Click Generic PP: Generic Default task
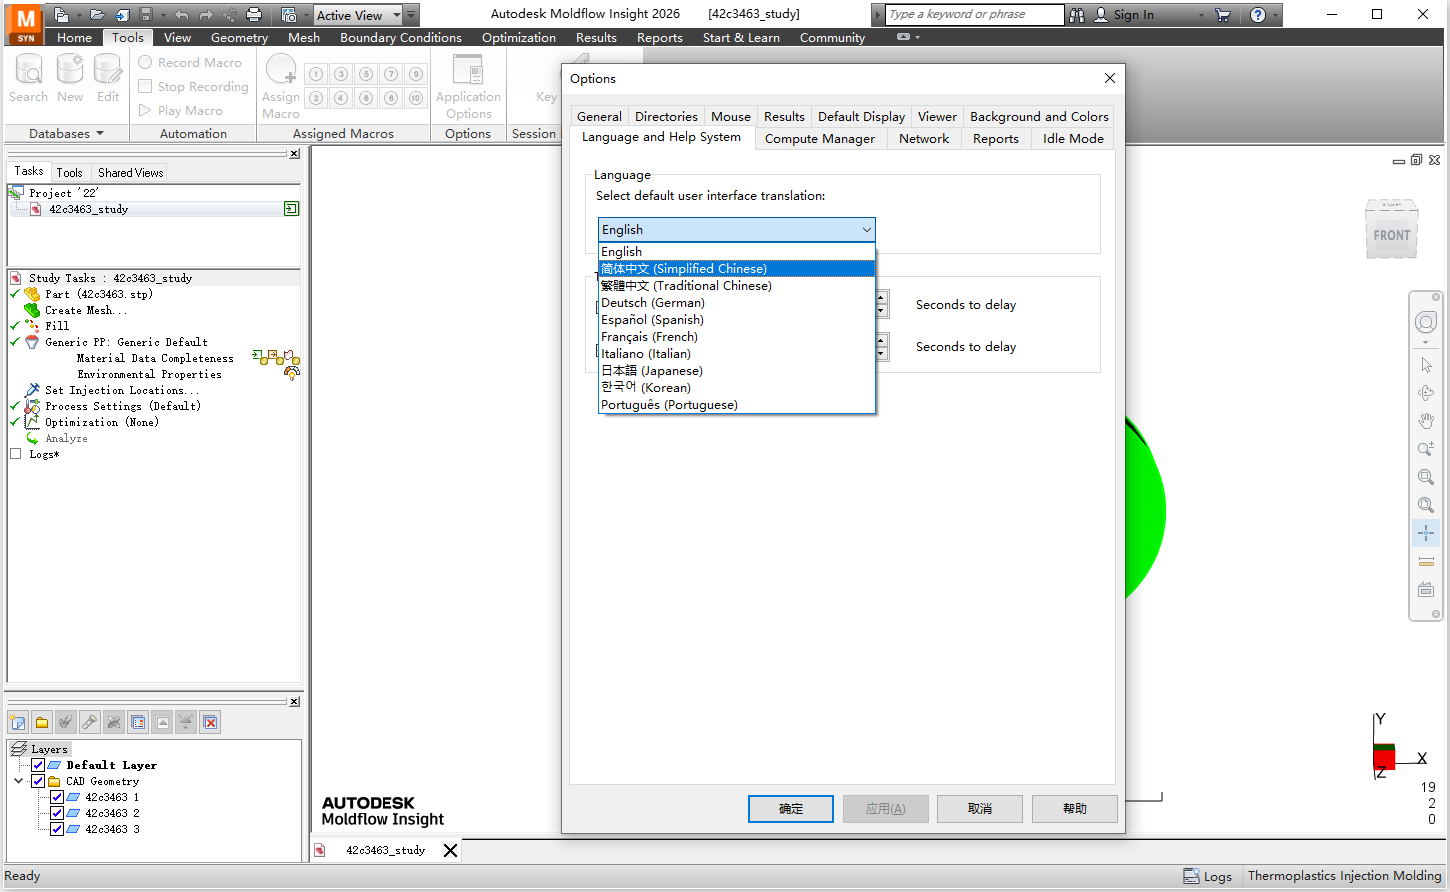This screenshot has width=1450, height=892. [x=126, y=342]
